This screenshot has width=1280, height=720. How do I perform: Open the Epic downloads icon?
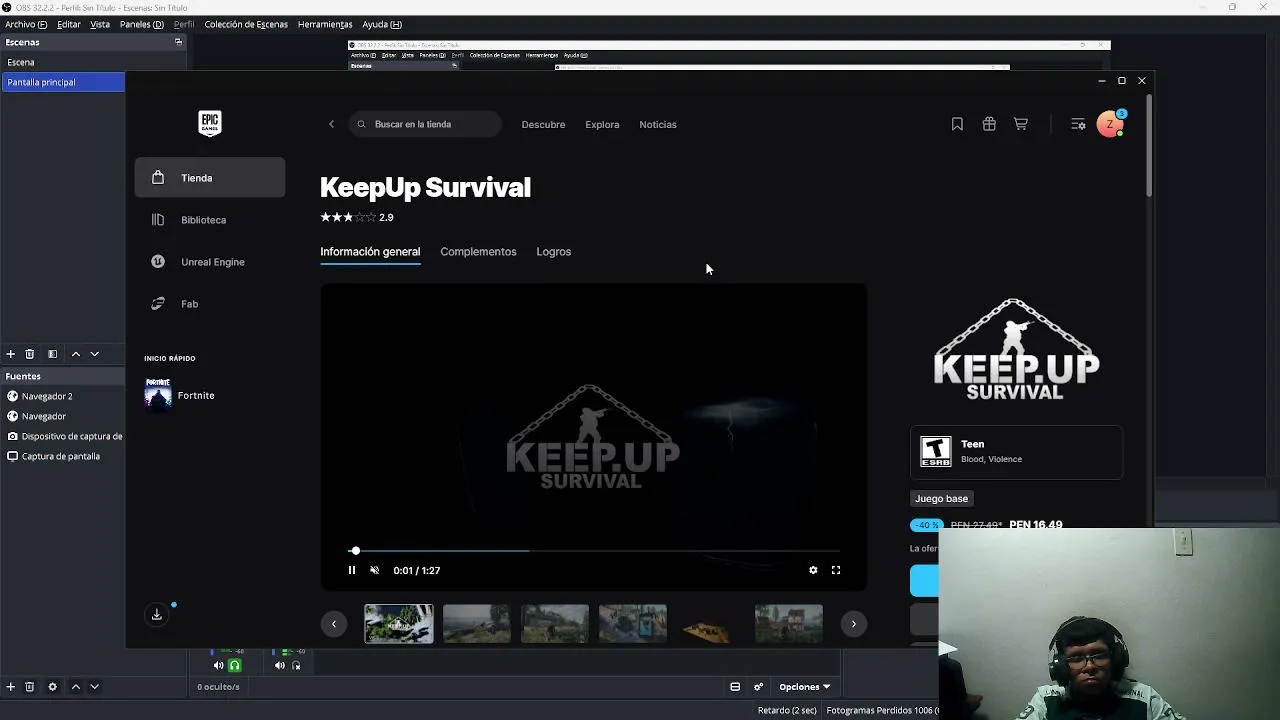(157, 614)
